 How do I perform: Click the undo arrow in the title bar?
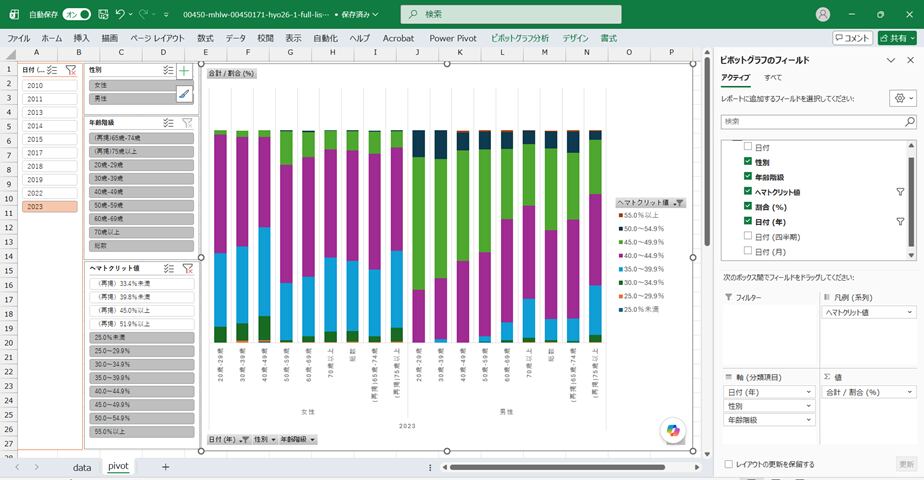pyautogui.click(x=120, y=14)
